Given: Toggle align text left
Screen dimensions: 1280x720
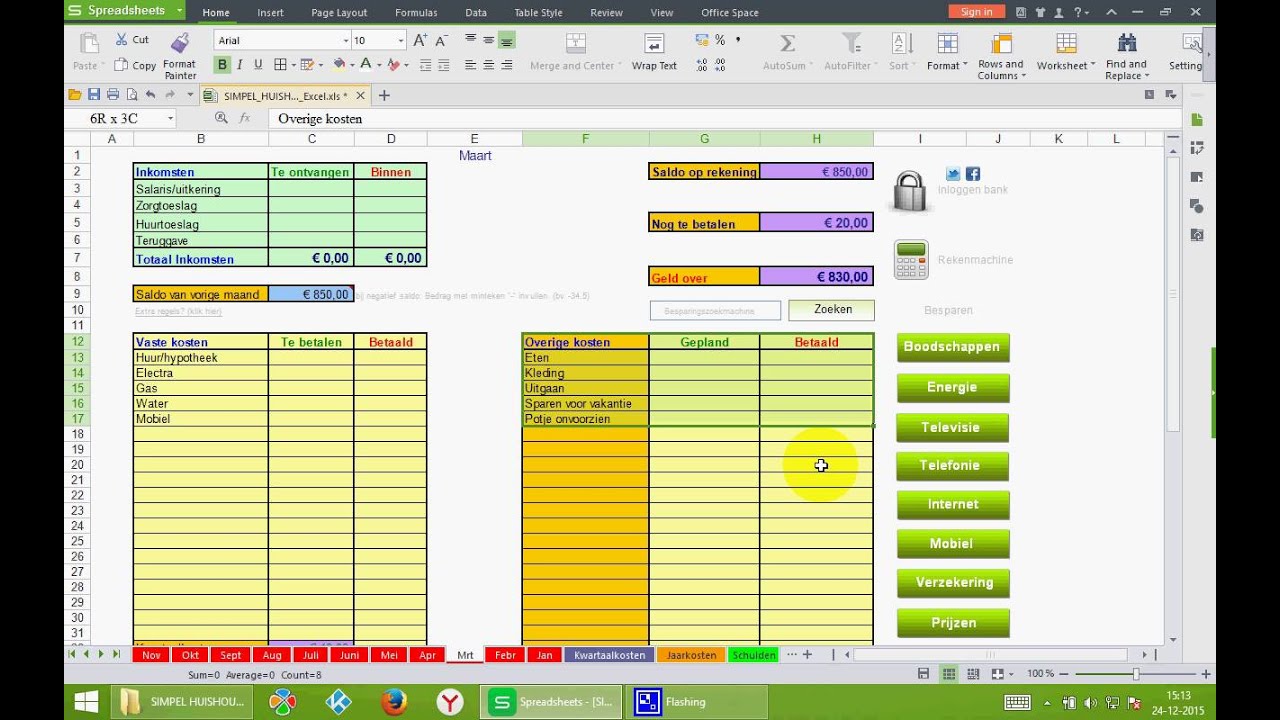Looking at the screenshot, I should [x=470, y=65].
